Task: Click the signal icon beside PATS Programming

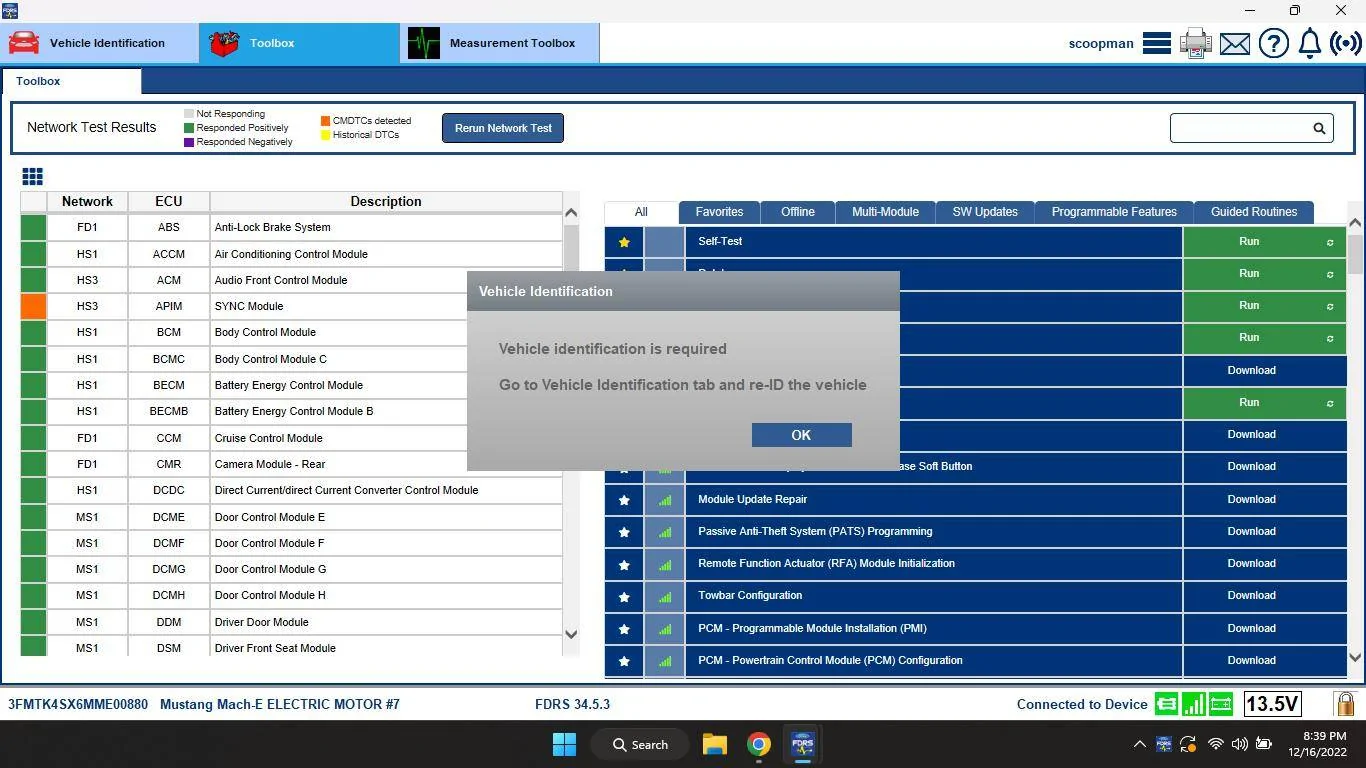Action: pos(665,532)
